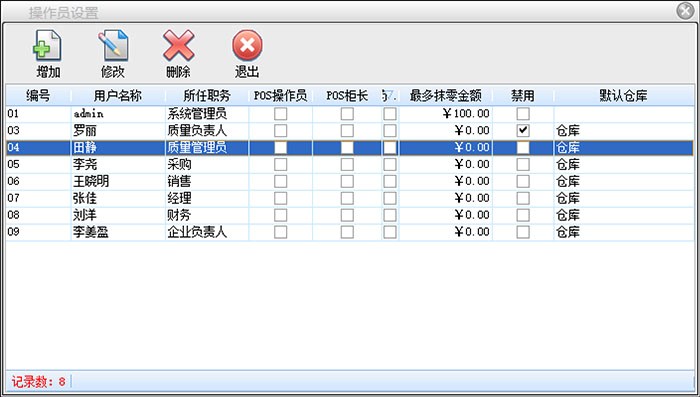Toggle POS操作员 checkbox for 刘洋
This screenshot has height=397, width=700.
pos(280,215)
